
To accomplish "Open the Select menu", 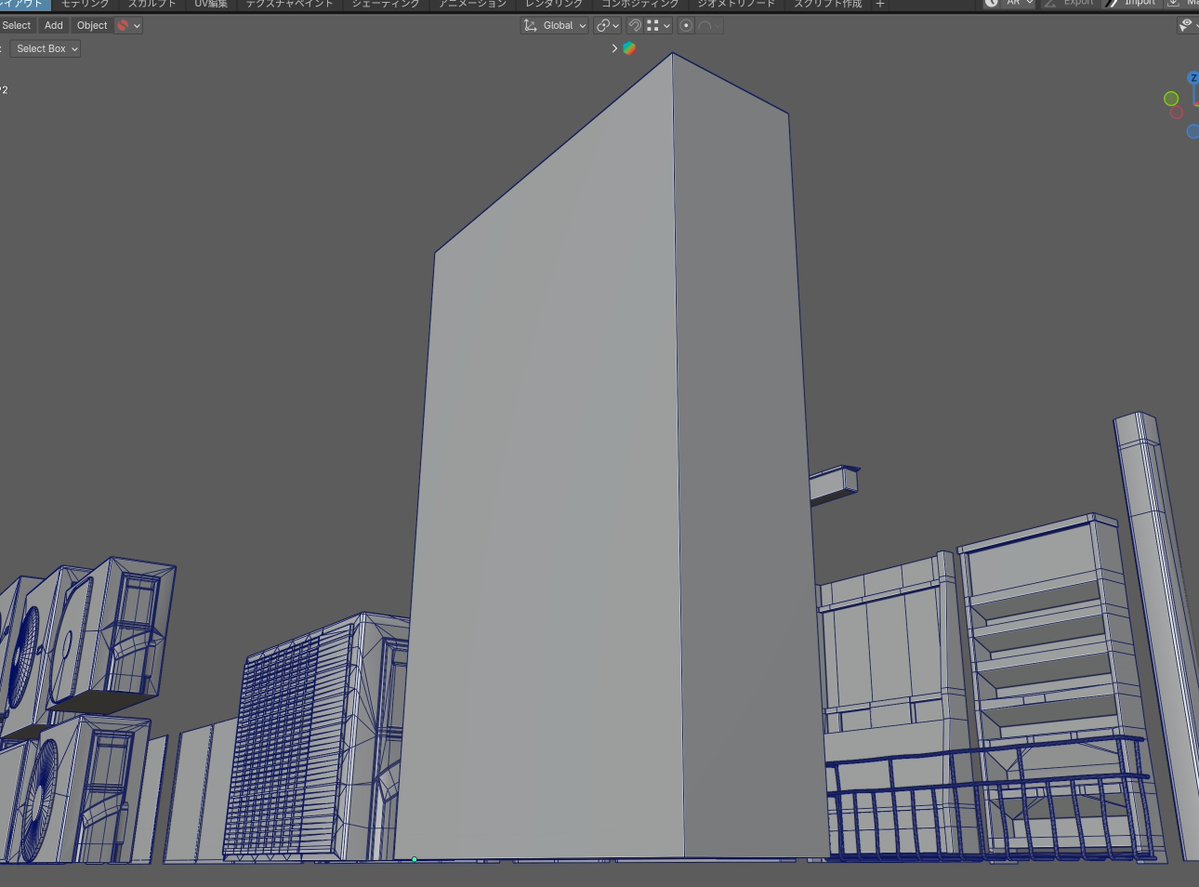I will coord(16,25).
